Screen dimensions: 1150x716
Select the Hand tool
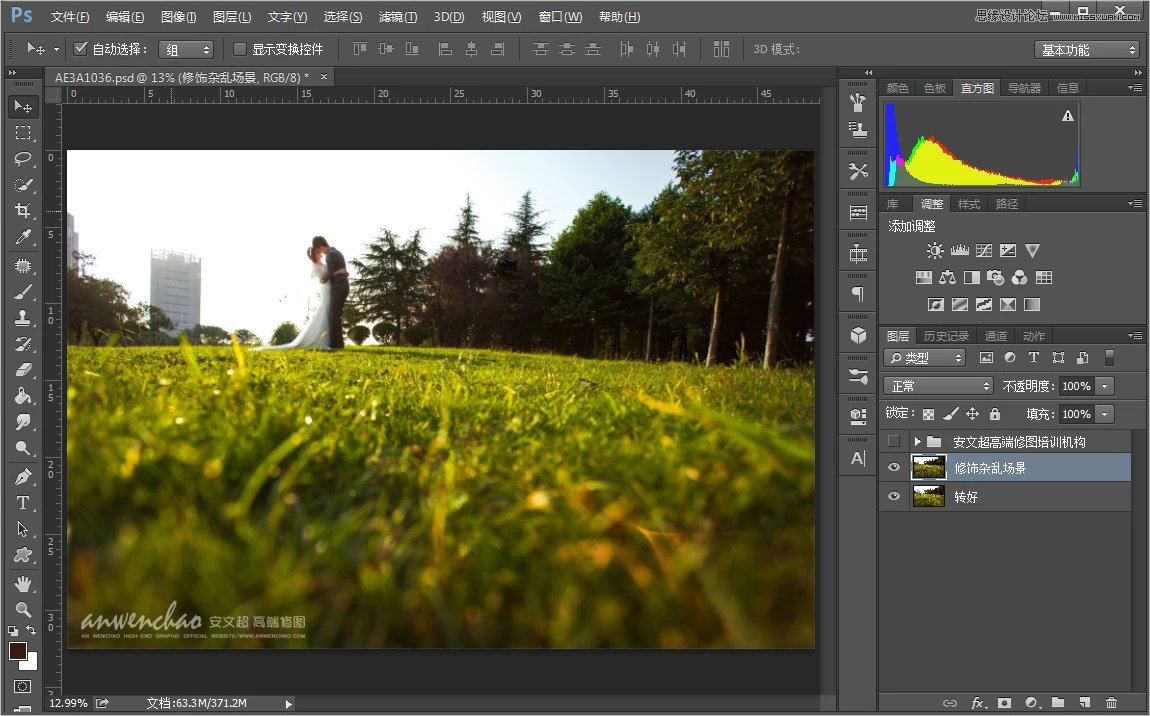22,583
